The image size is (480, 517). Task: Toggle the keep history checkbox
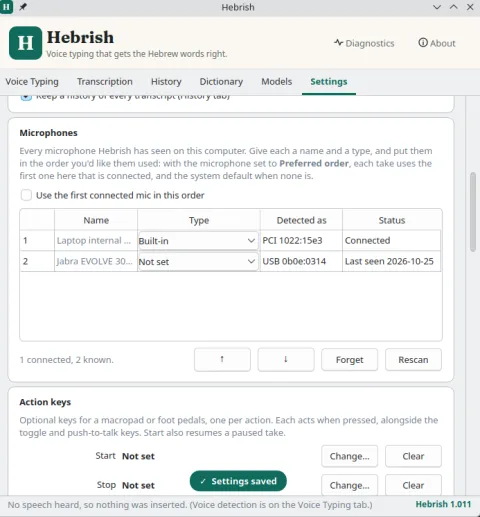point(26,97)
